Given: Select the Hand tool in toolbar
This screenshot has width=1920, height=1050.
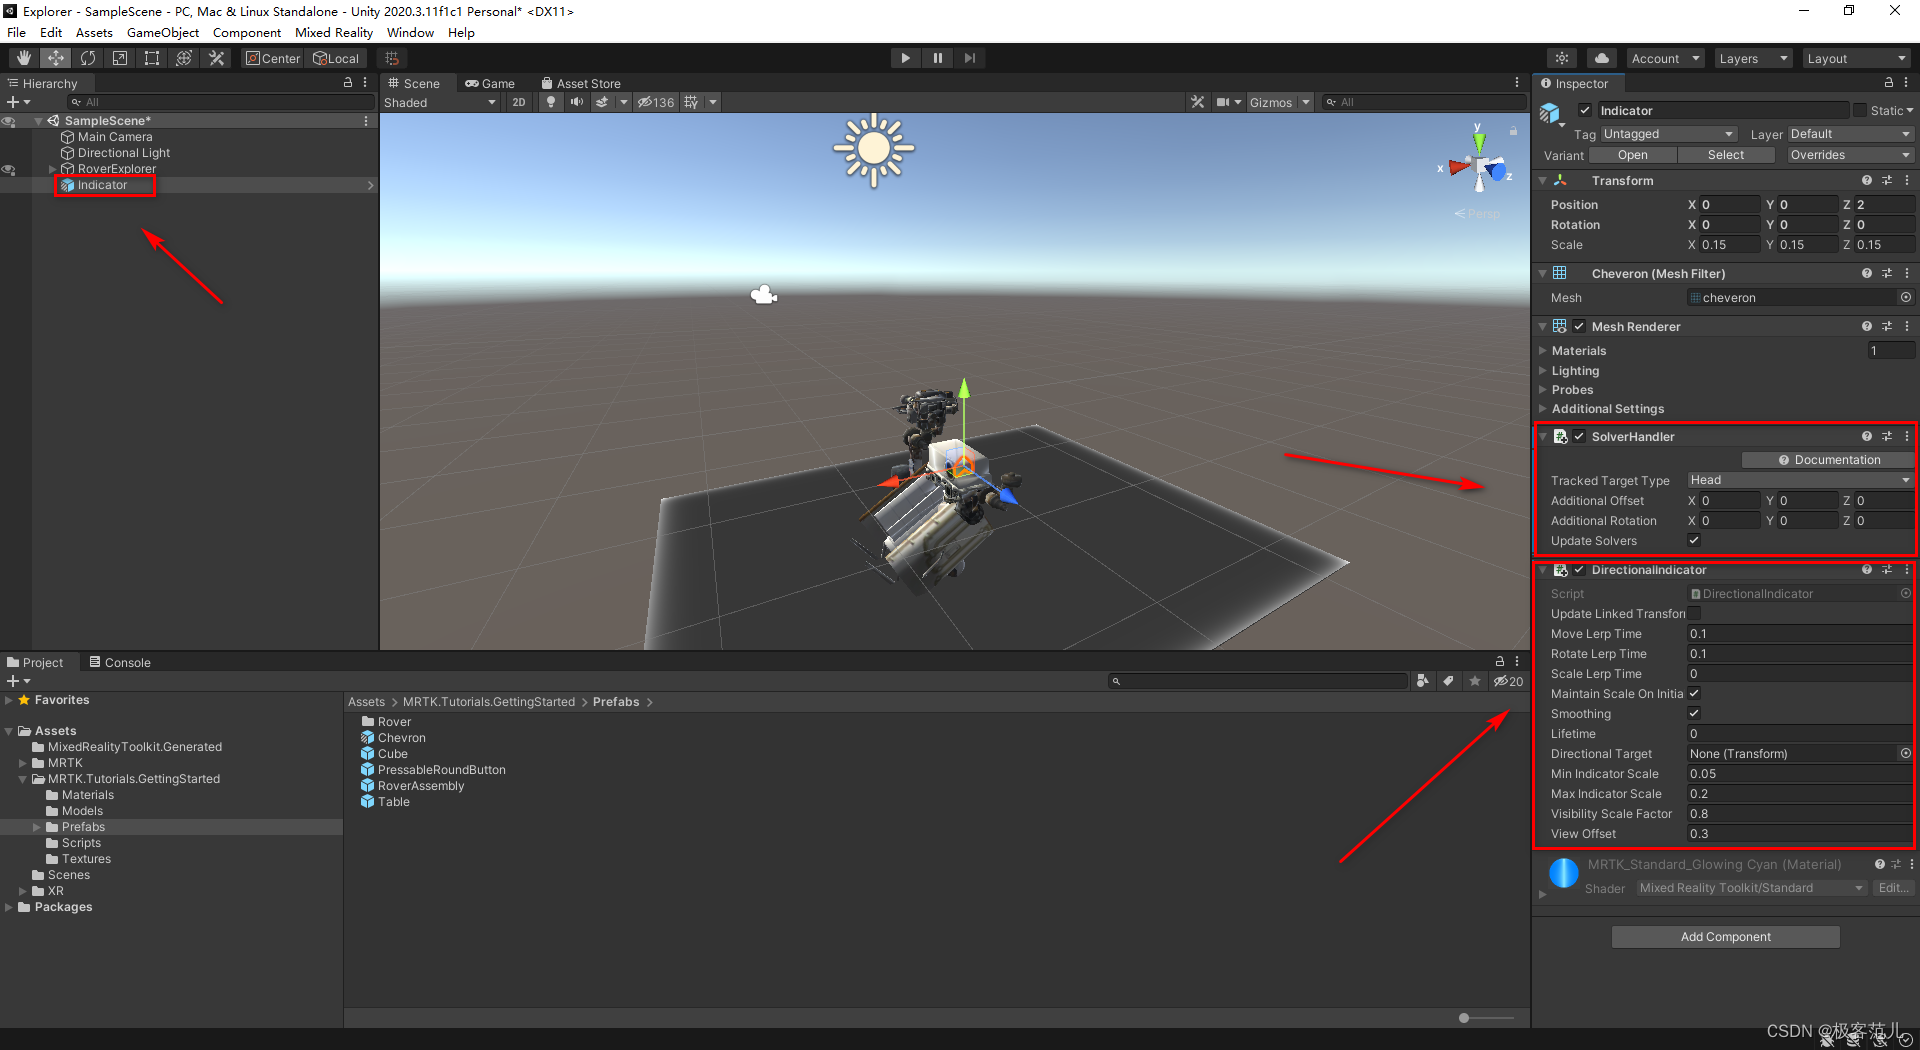Looking at the screenshot, I should click(x=24, y=58).
